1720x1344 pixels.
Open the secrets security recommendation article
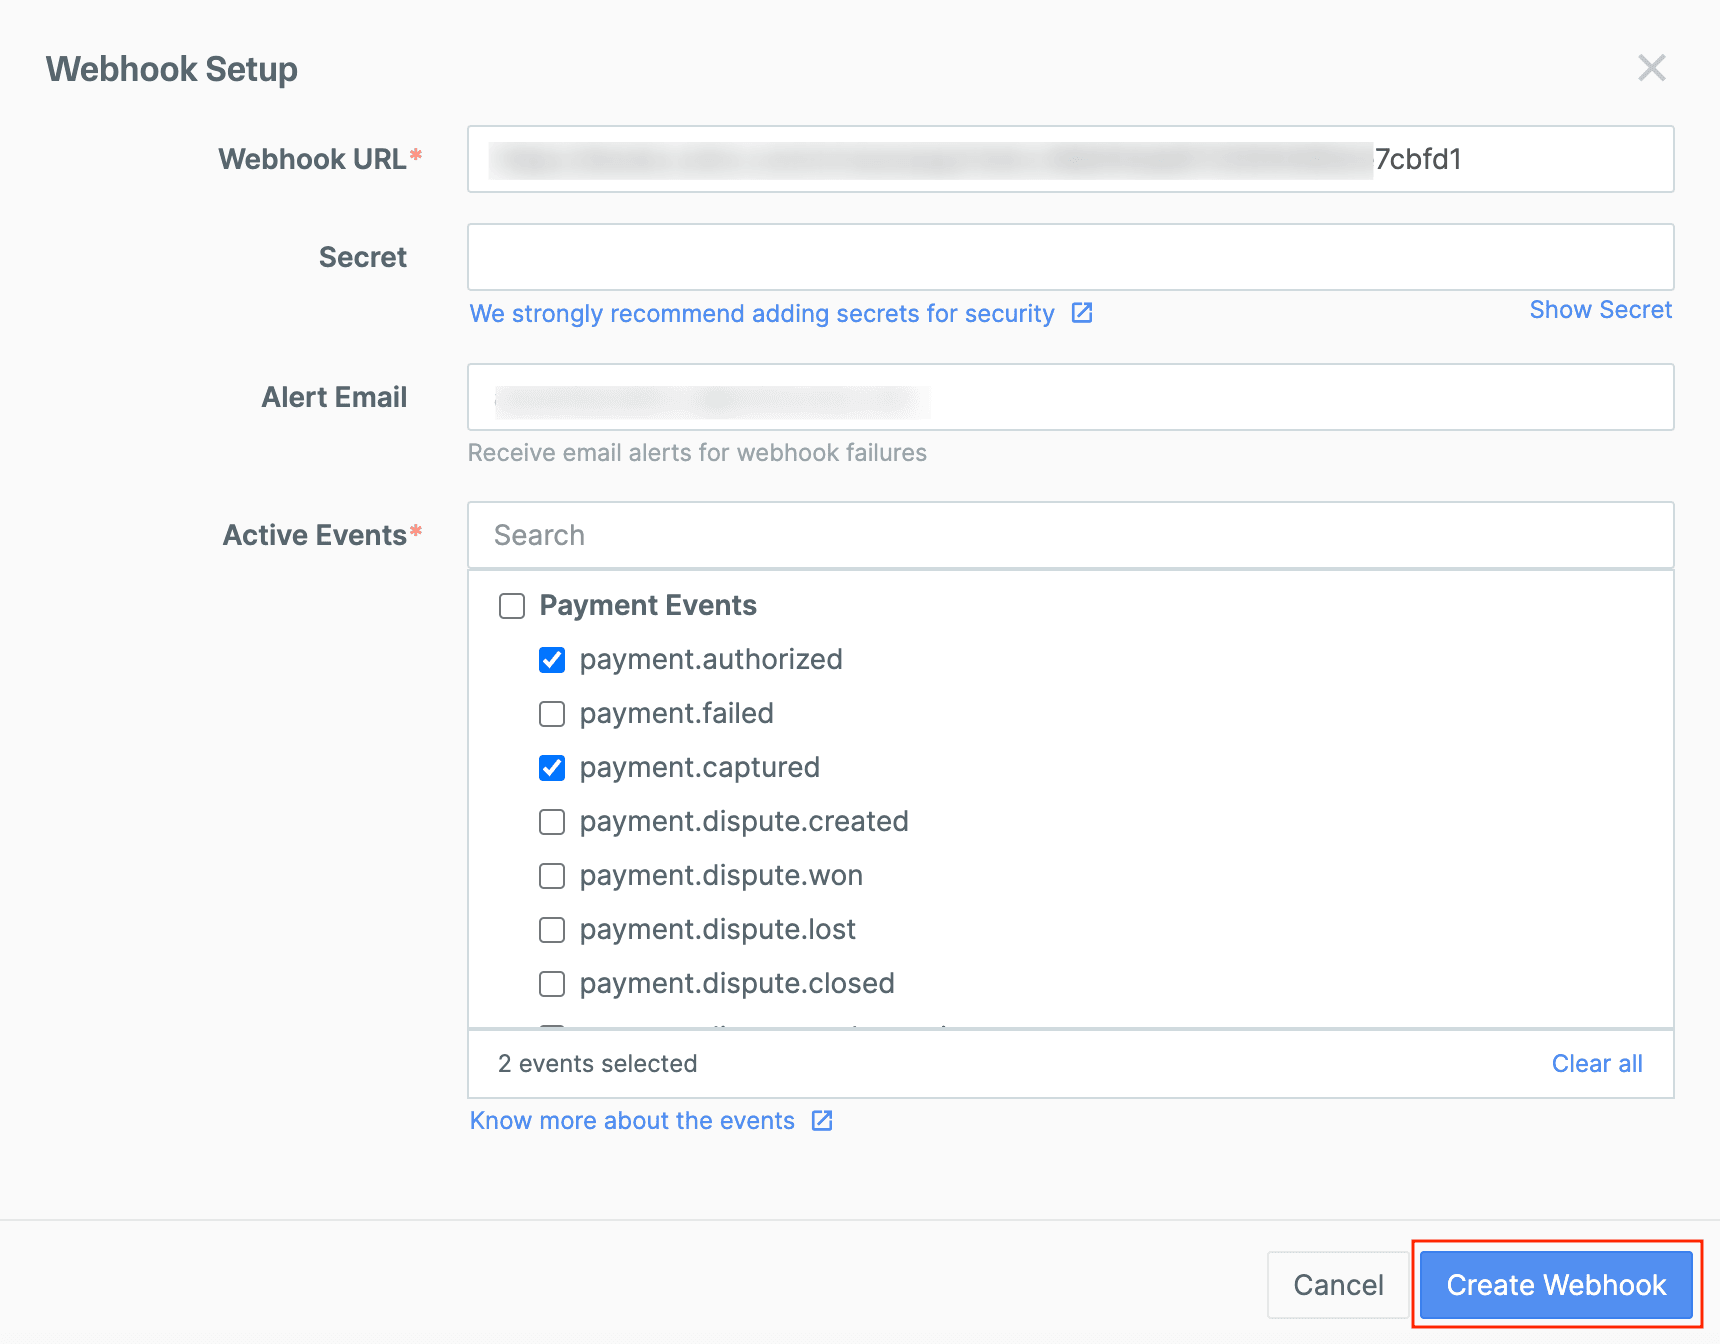[761, 313]
